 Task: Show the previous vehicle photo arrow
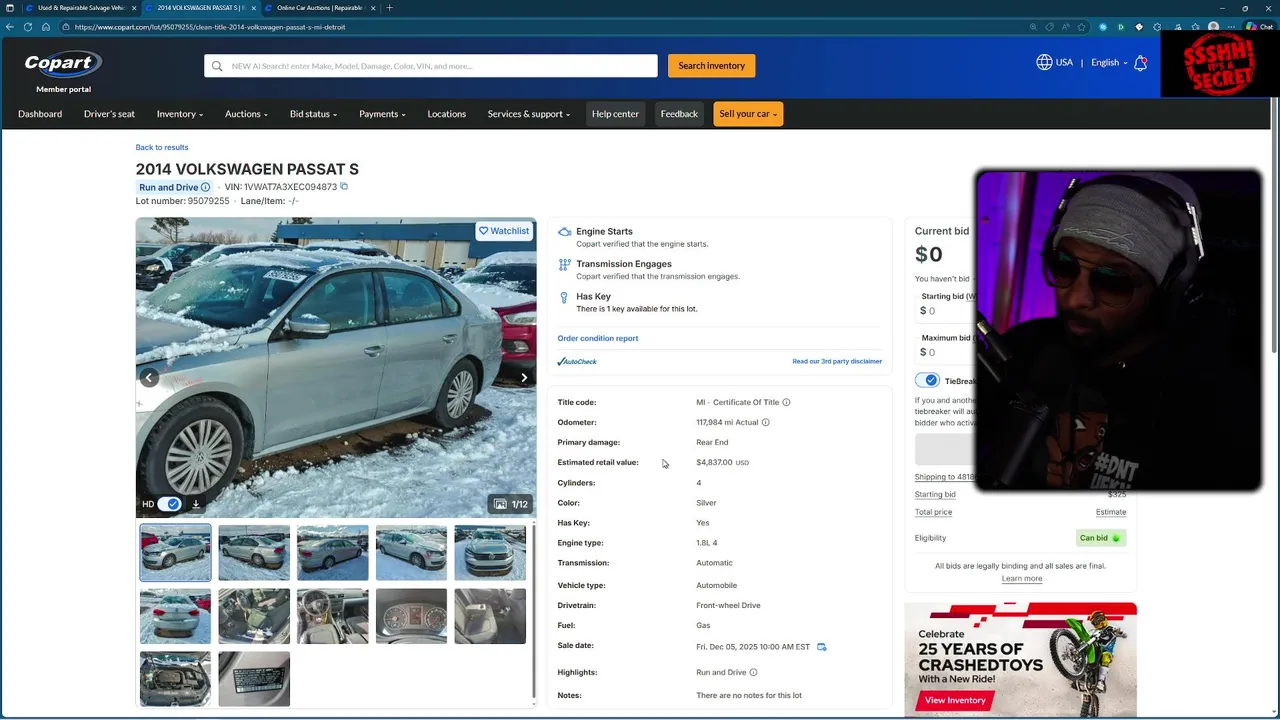click(149, 377)
